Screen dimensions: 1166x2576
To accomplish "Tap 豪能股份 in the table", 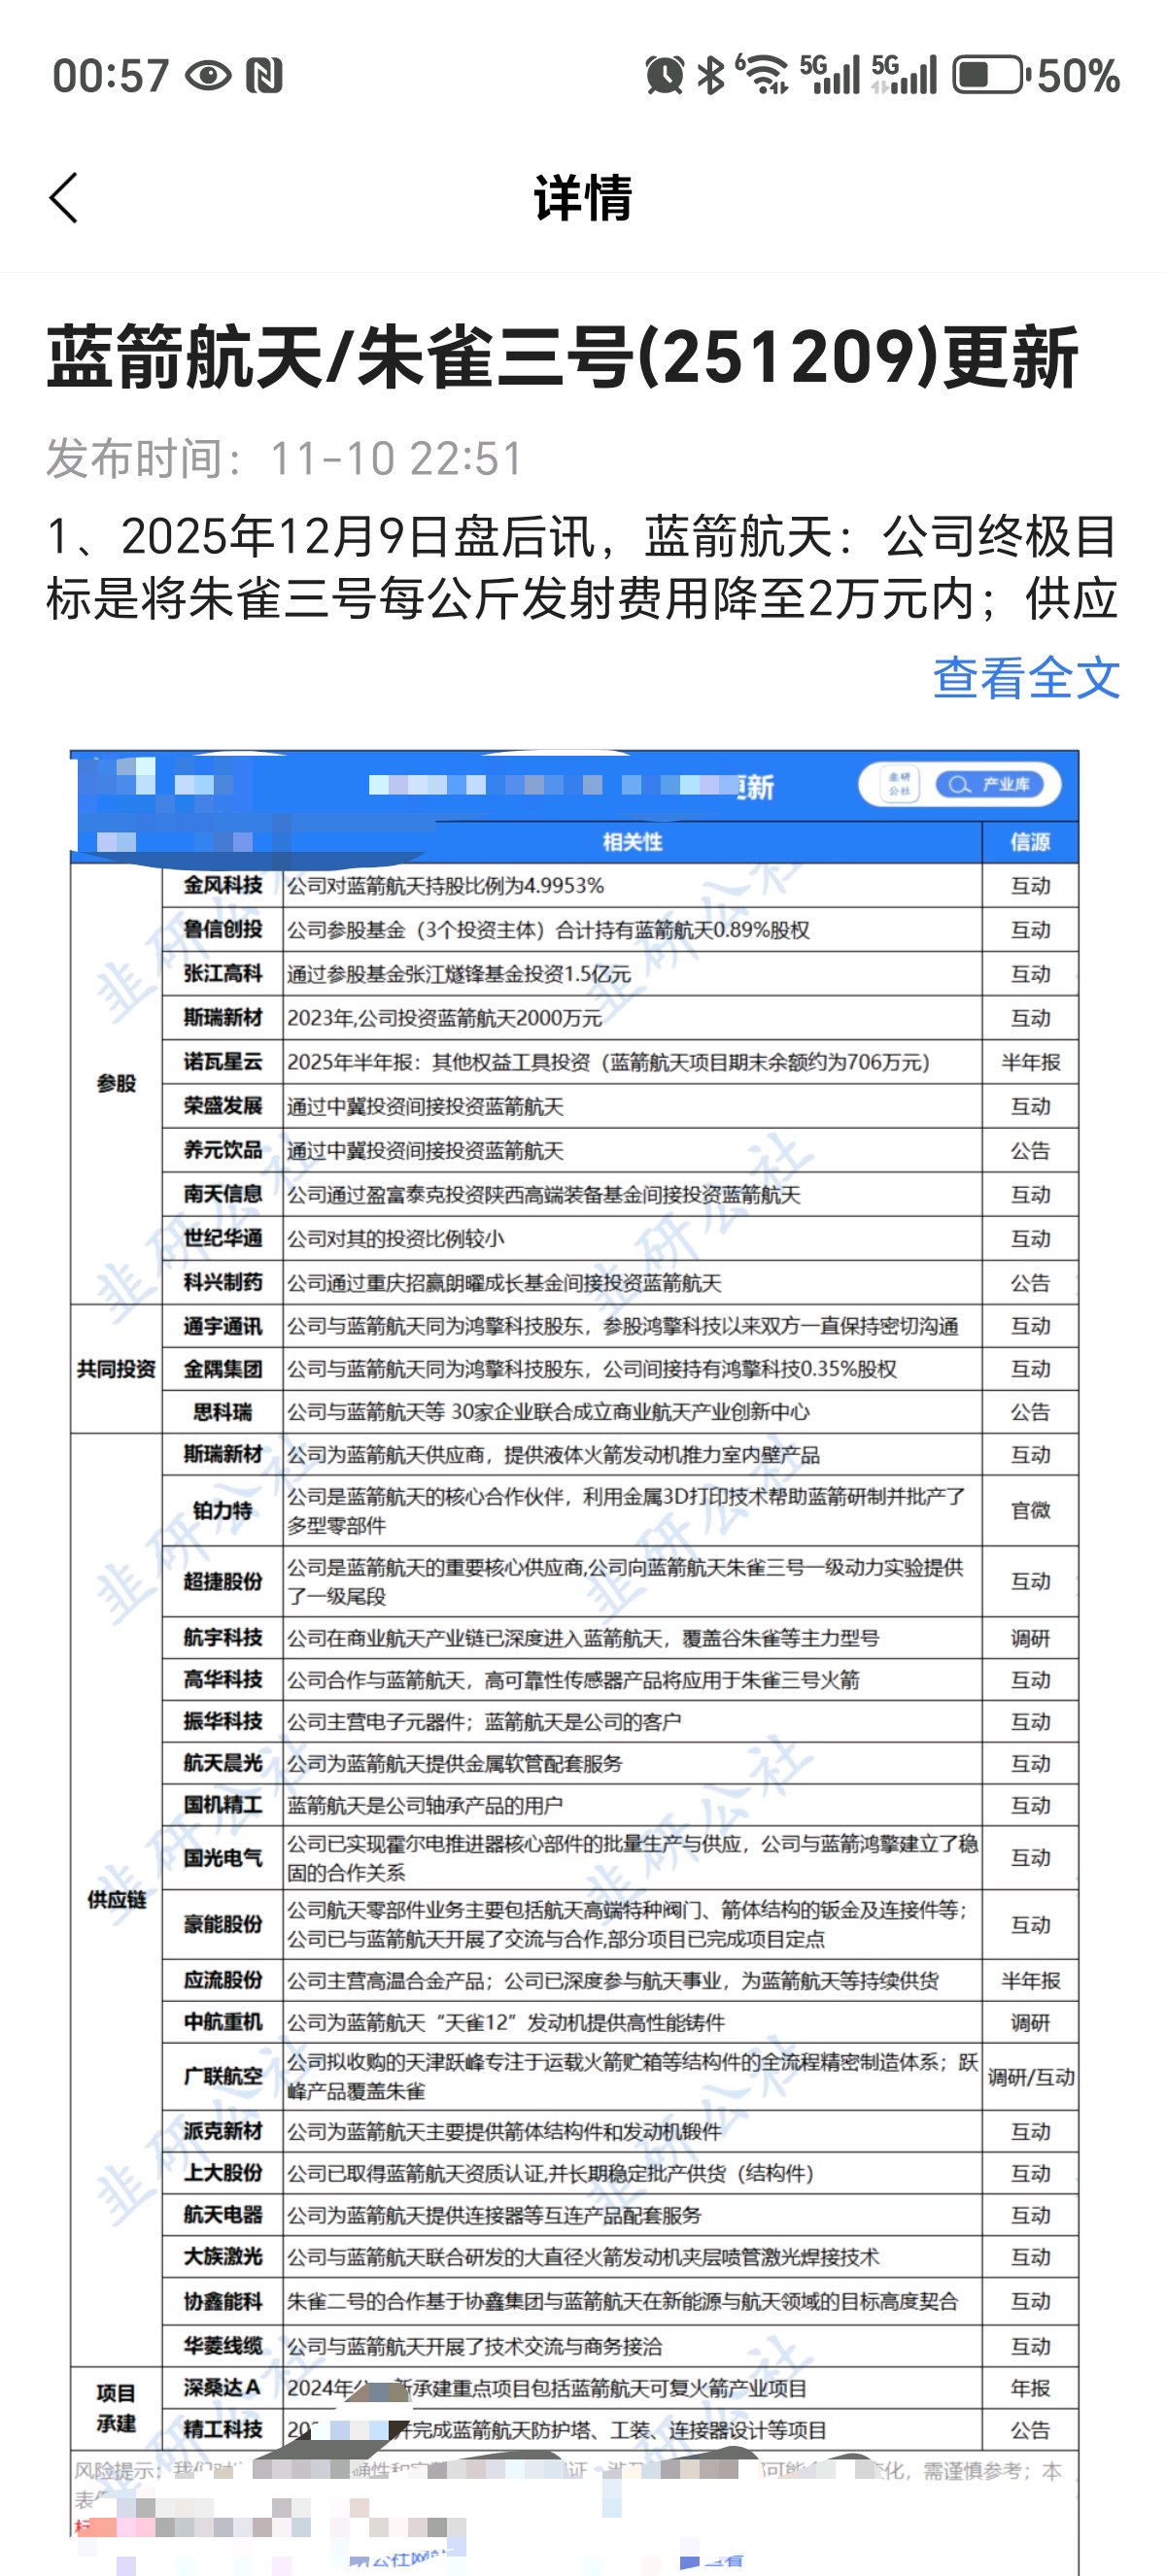I will [x=223, y=1924].
